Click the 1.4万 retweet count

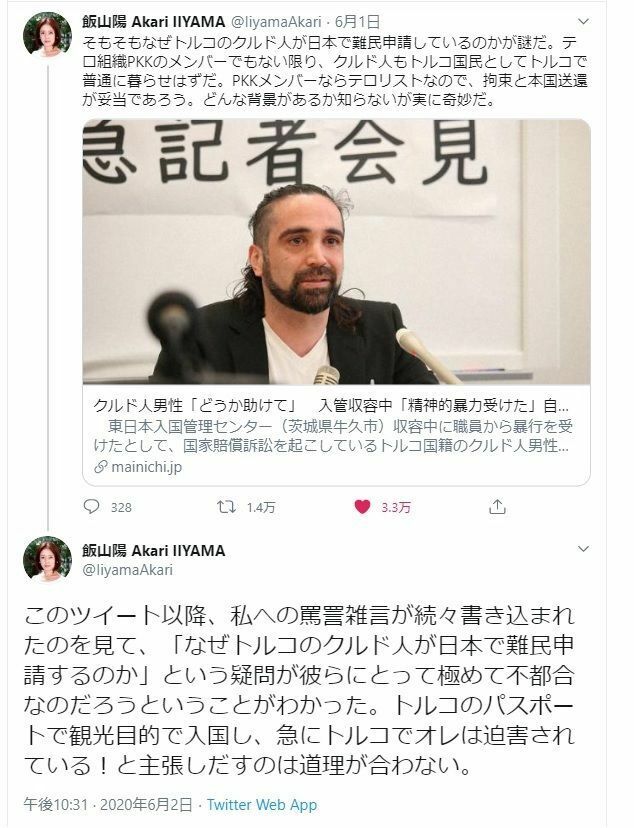[261, 507]
